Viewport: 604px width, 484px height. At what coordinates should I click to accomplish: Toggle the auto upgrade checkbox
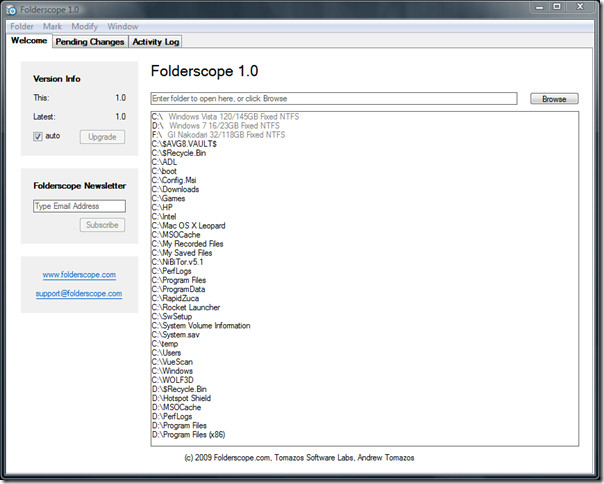[38, 136]
